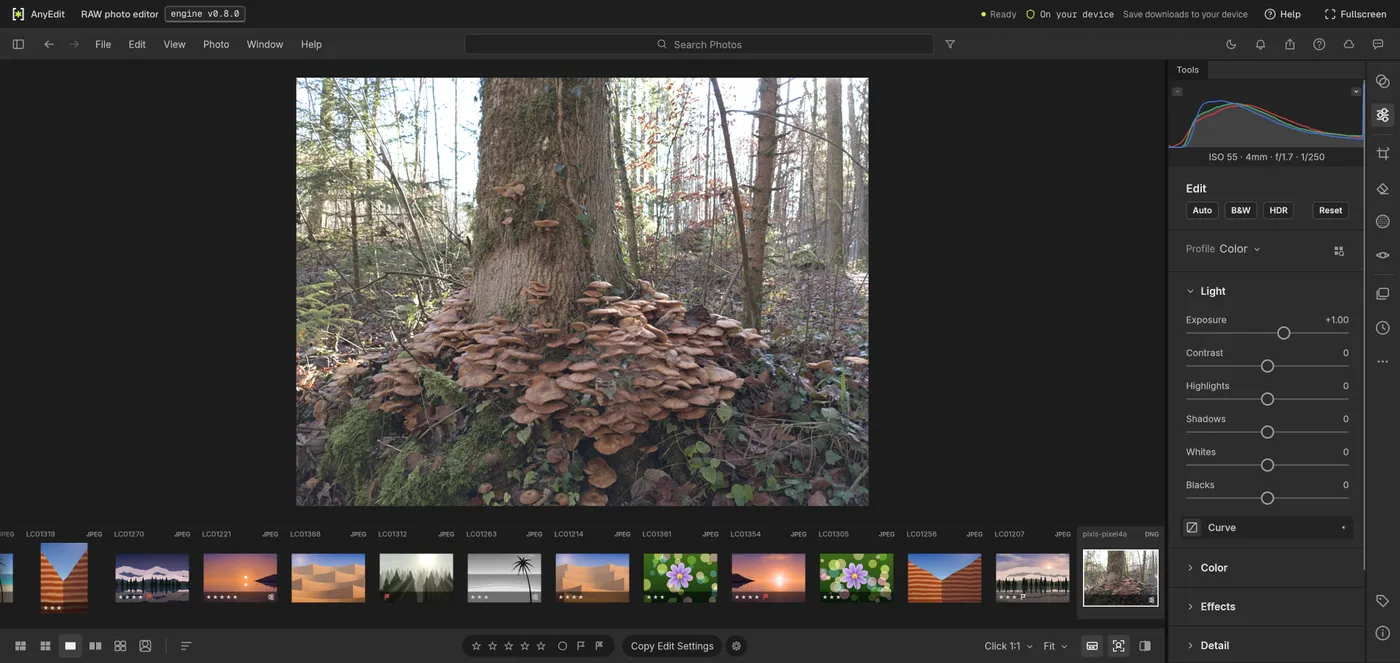This screenshot has width=1400, height=663.
Task: Switch to square grid view
Action: tap(45, 646)
